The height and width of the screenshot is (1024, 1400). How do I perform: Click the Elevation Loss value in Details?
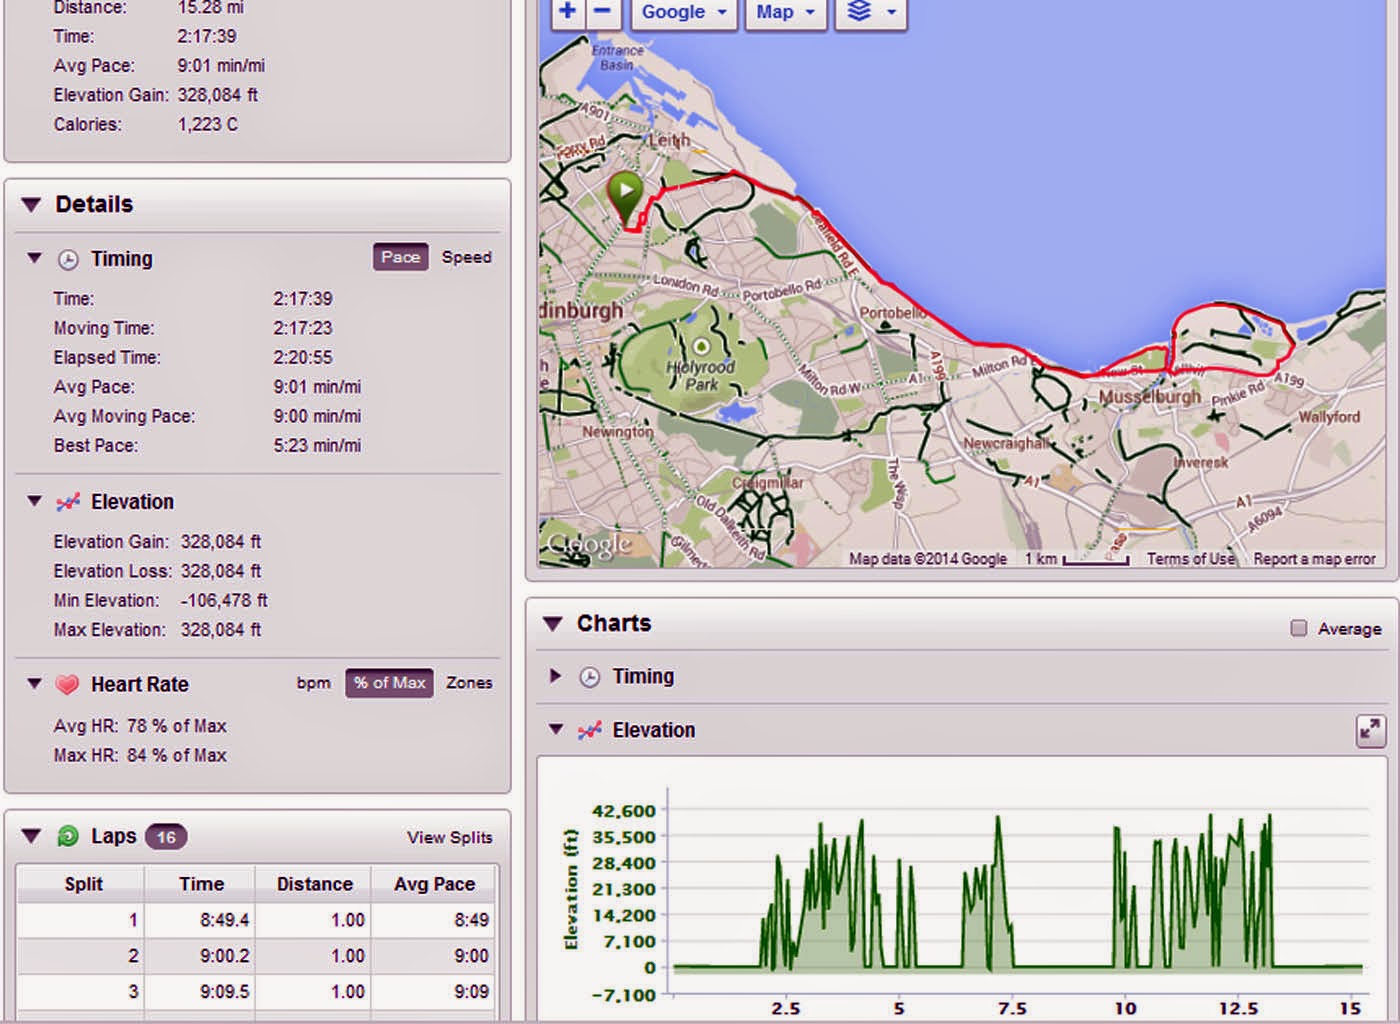221,571
